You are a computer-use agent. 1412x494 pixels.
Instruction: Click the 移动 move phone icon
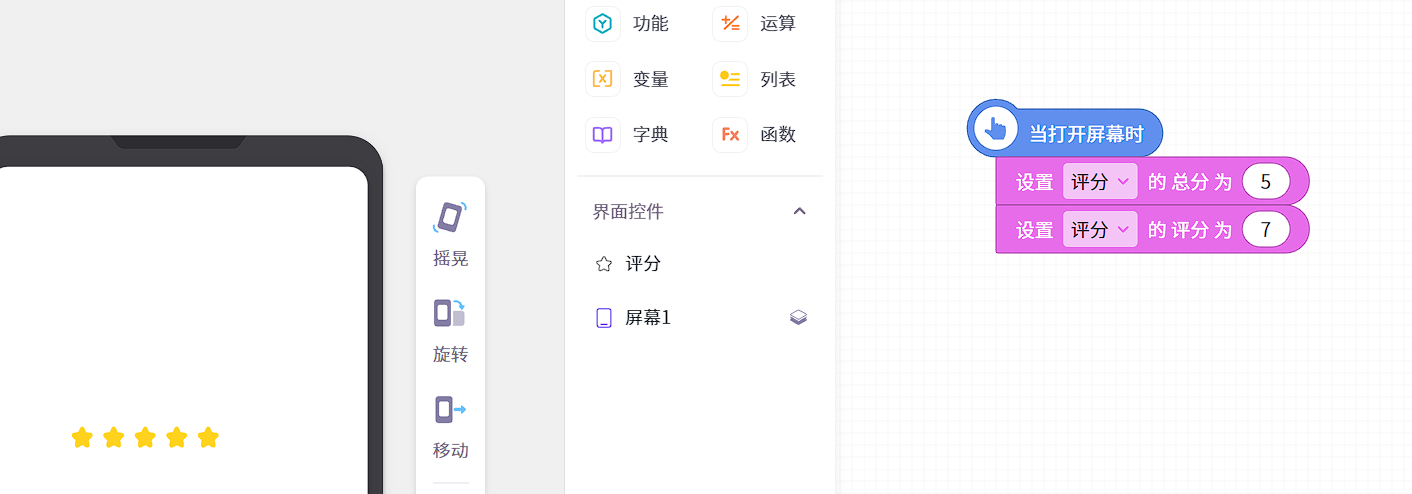(x=450, y=409)
